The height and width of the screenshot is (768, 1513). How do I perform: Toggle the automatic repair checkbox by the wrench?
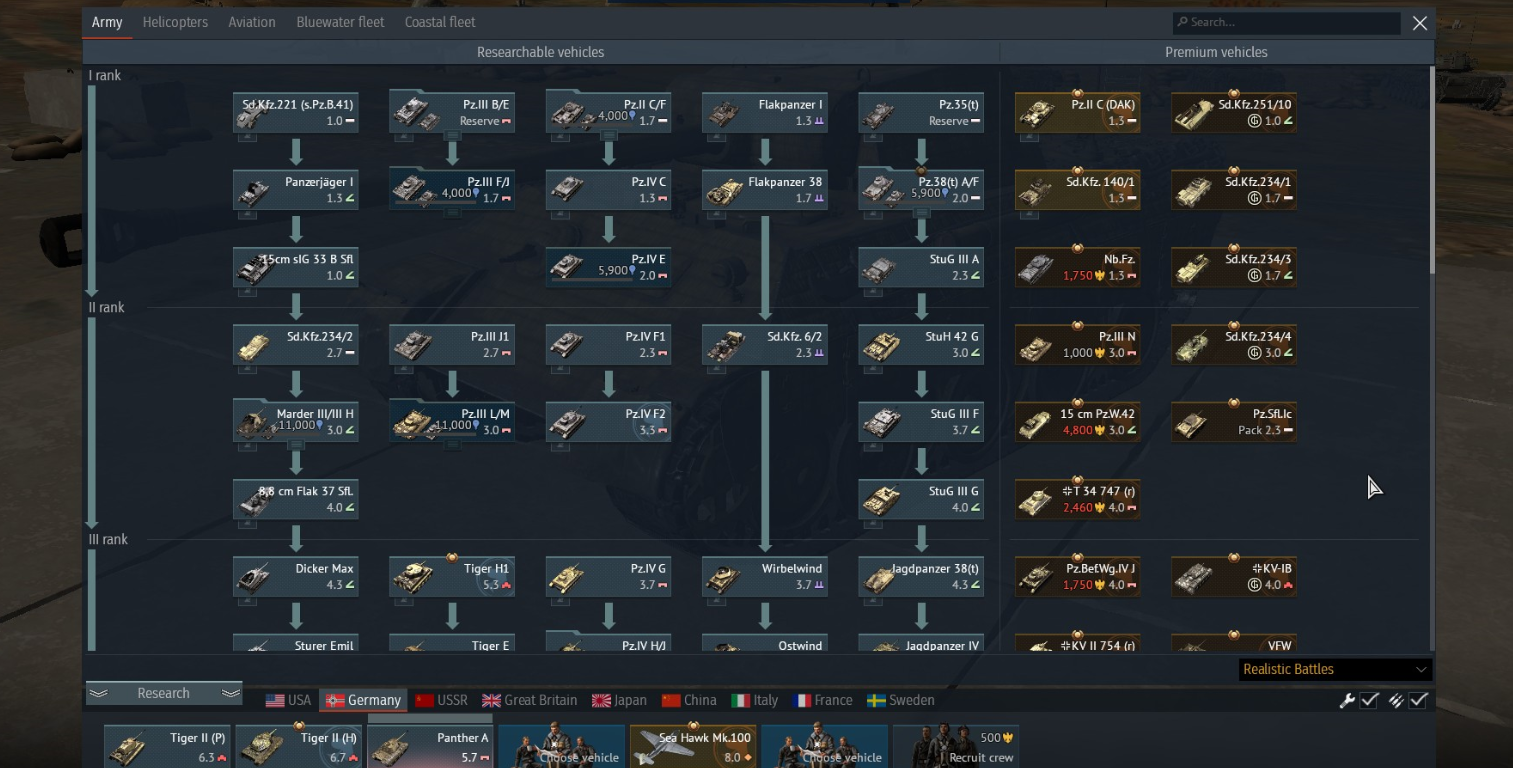click(x=1370, y=701)
